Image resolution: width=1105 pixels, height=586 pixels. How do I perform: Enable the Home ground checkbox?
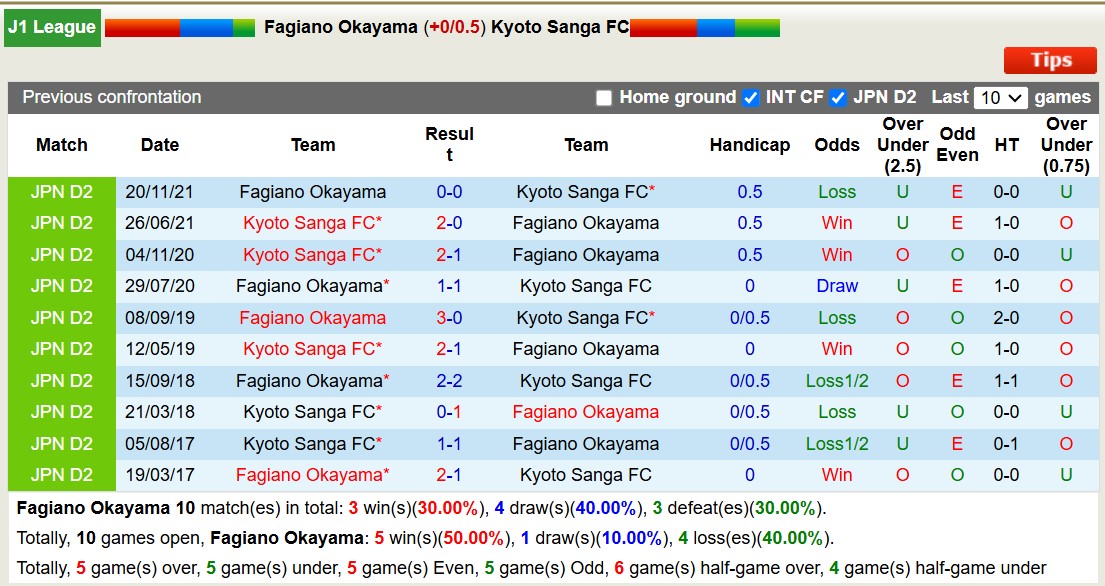click(604, 97)
